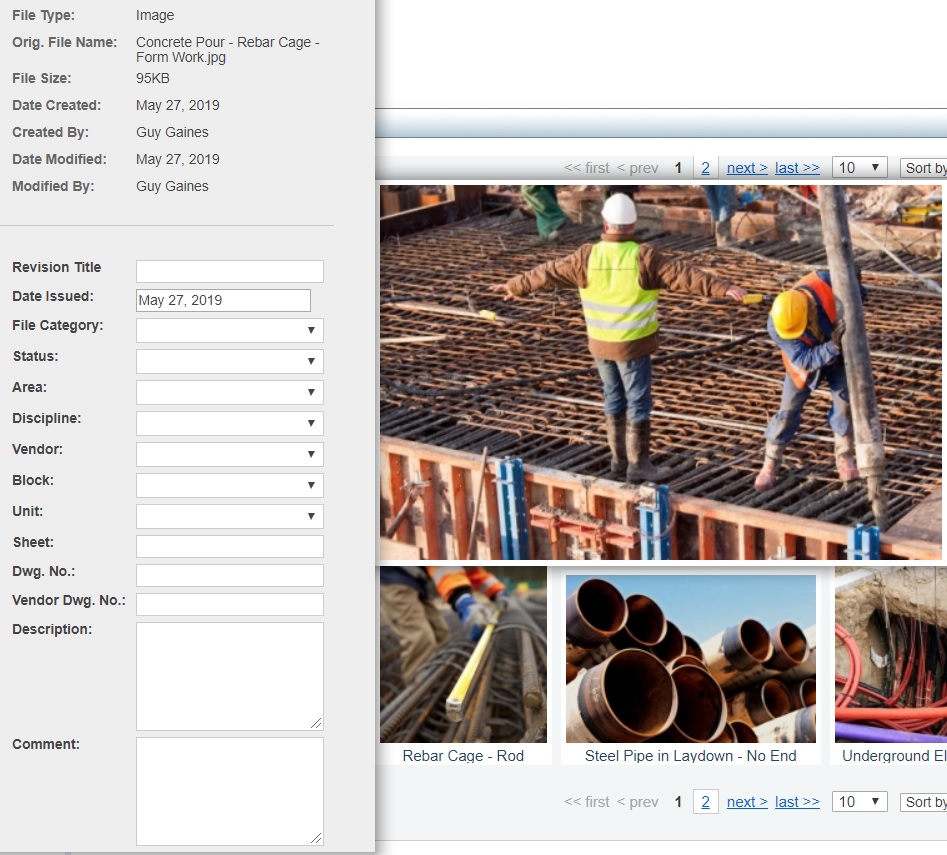Open the File Category dropdown
Image resolution: width=947 pixels, height=855 pixels.
tap(230, 330)
